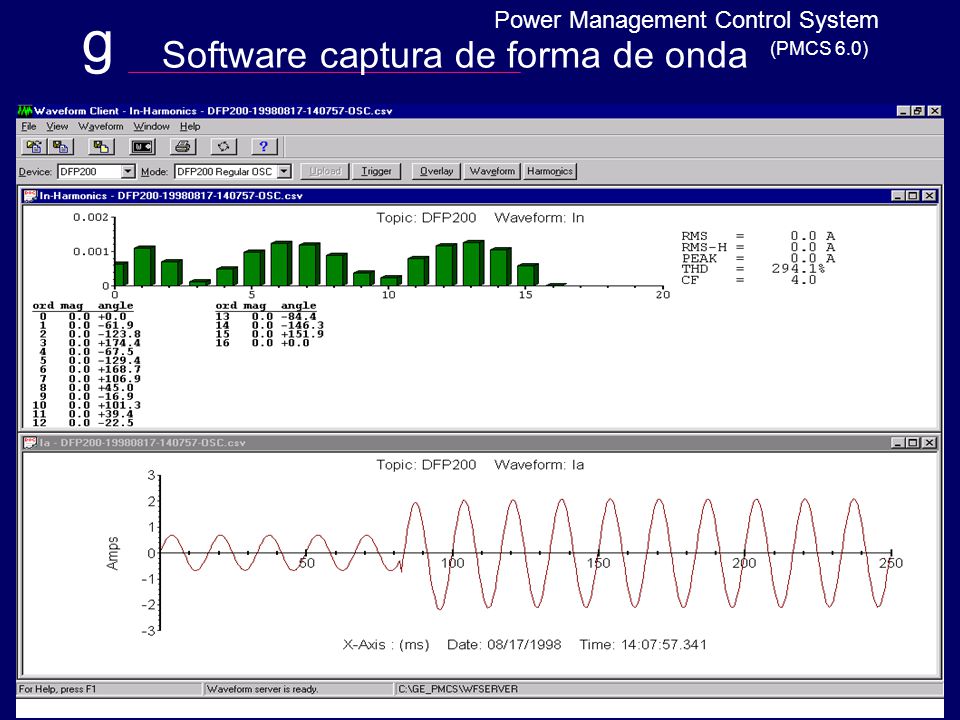Screen dimensions: 960x720
Task: Click the 'C:\GE_PMCS\WFSERVER' status bar path
Action: tap(458, 689)
